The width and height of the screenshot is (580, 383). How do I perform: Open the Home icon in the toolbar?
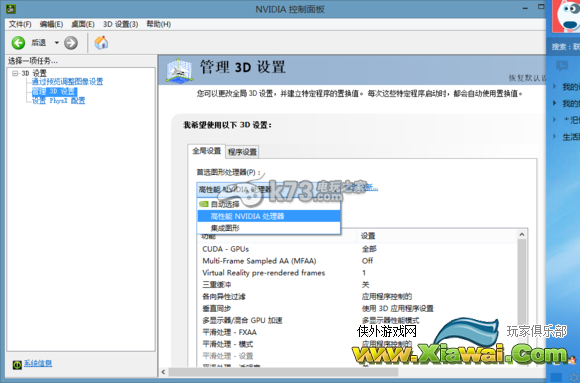coord(101,43)
